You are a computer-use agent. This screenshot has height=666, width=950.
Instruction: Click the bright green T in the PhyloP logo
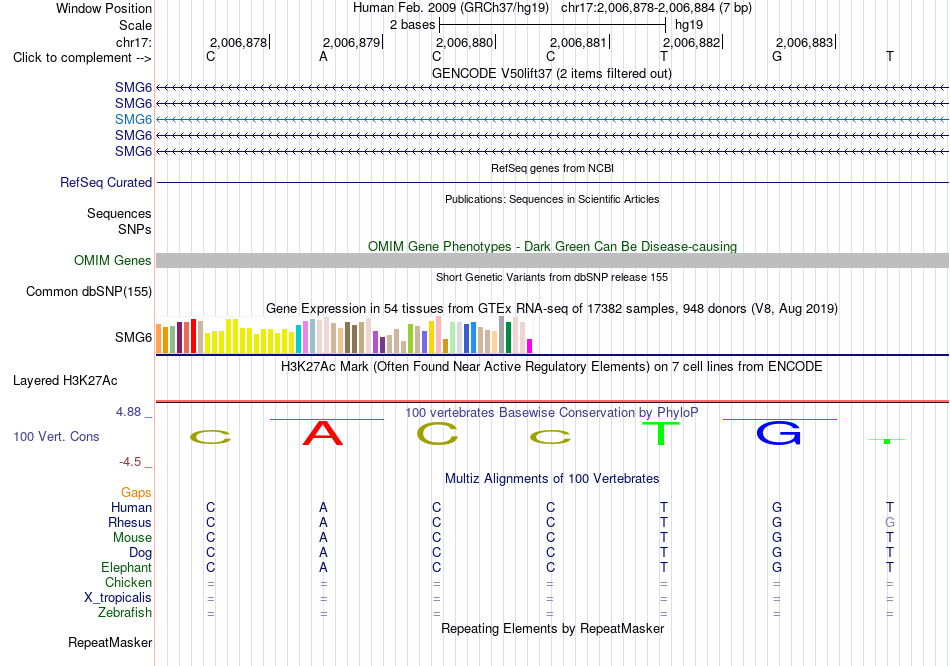pos(661,433)
